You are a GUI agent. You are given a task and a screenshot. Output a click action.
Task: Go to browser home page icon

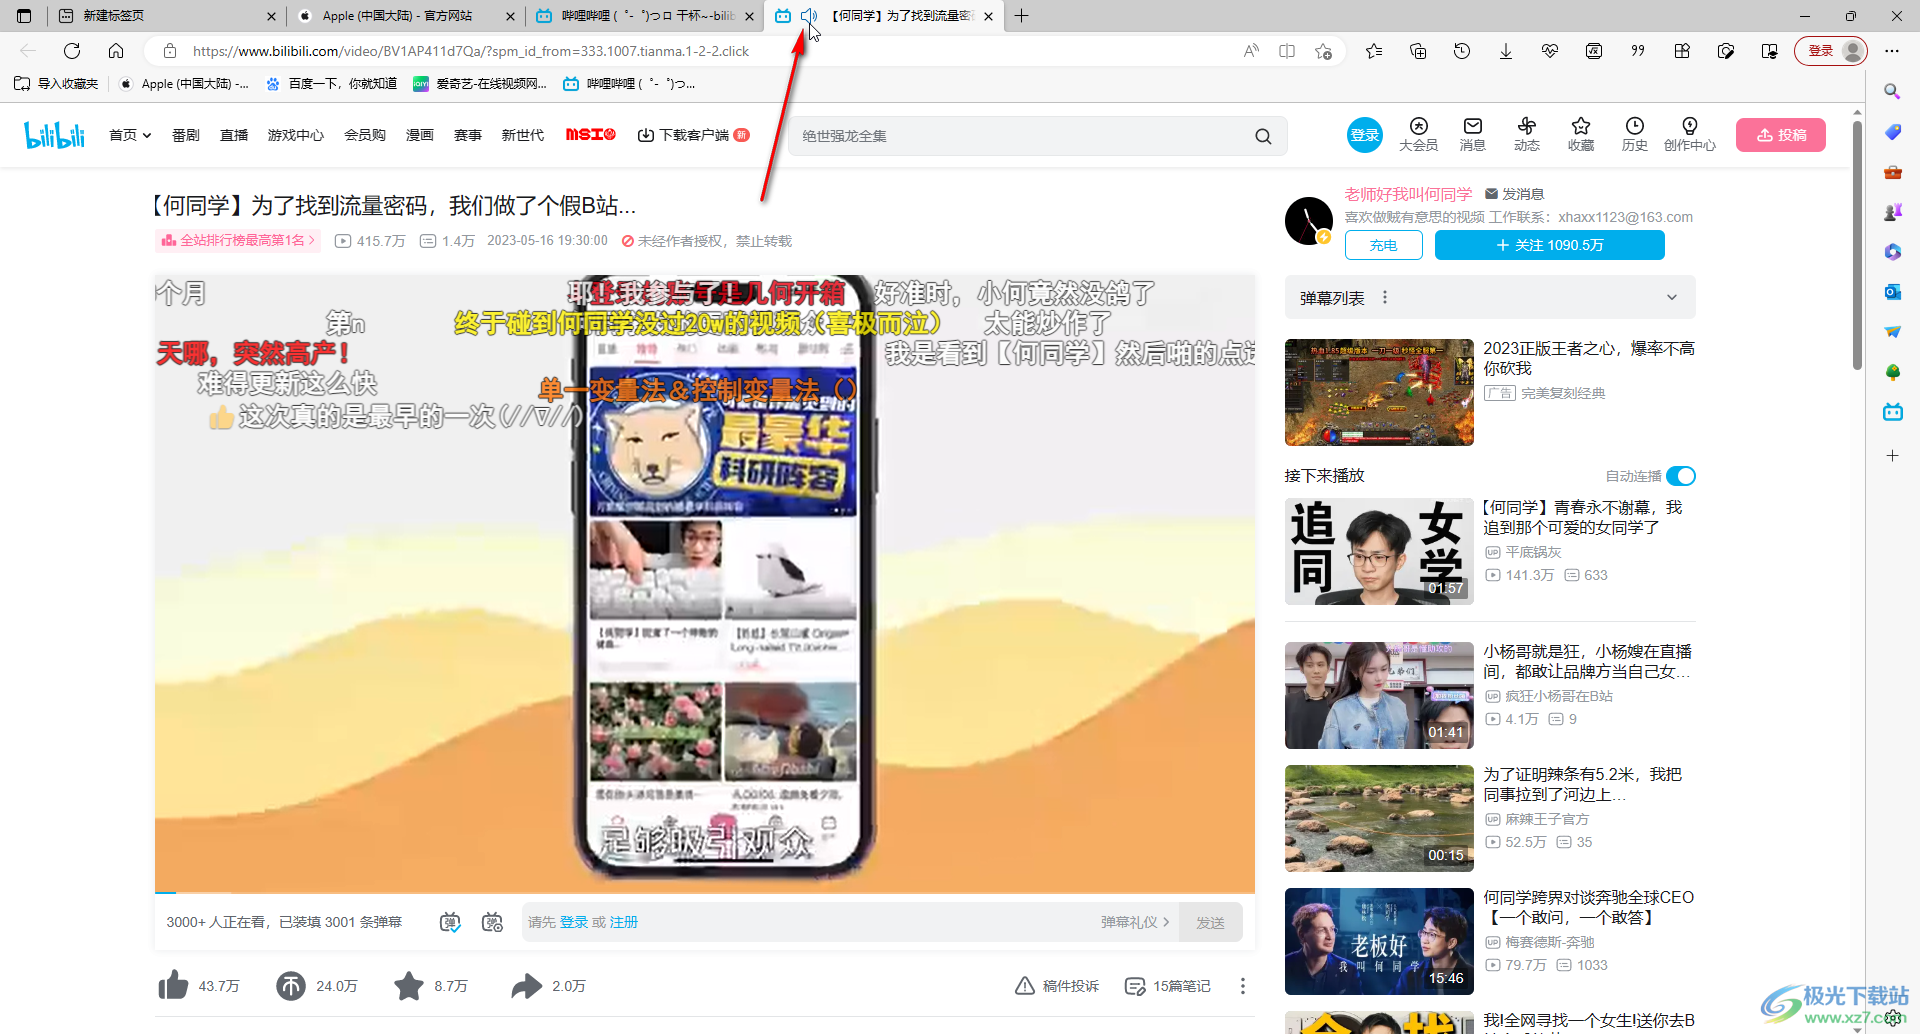[116, 51]
